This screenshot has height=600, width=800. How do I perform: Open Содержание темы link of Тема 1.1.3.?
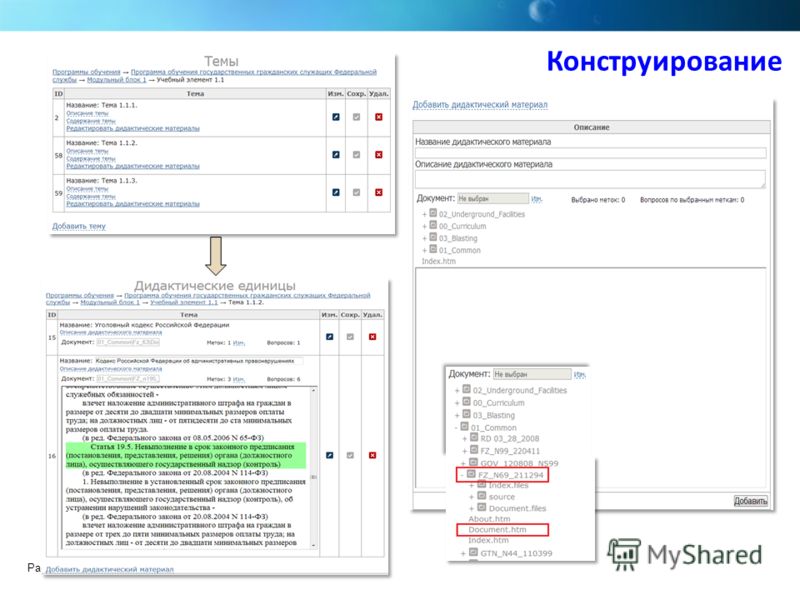[x=91, y=196]
